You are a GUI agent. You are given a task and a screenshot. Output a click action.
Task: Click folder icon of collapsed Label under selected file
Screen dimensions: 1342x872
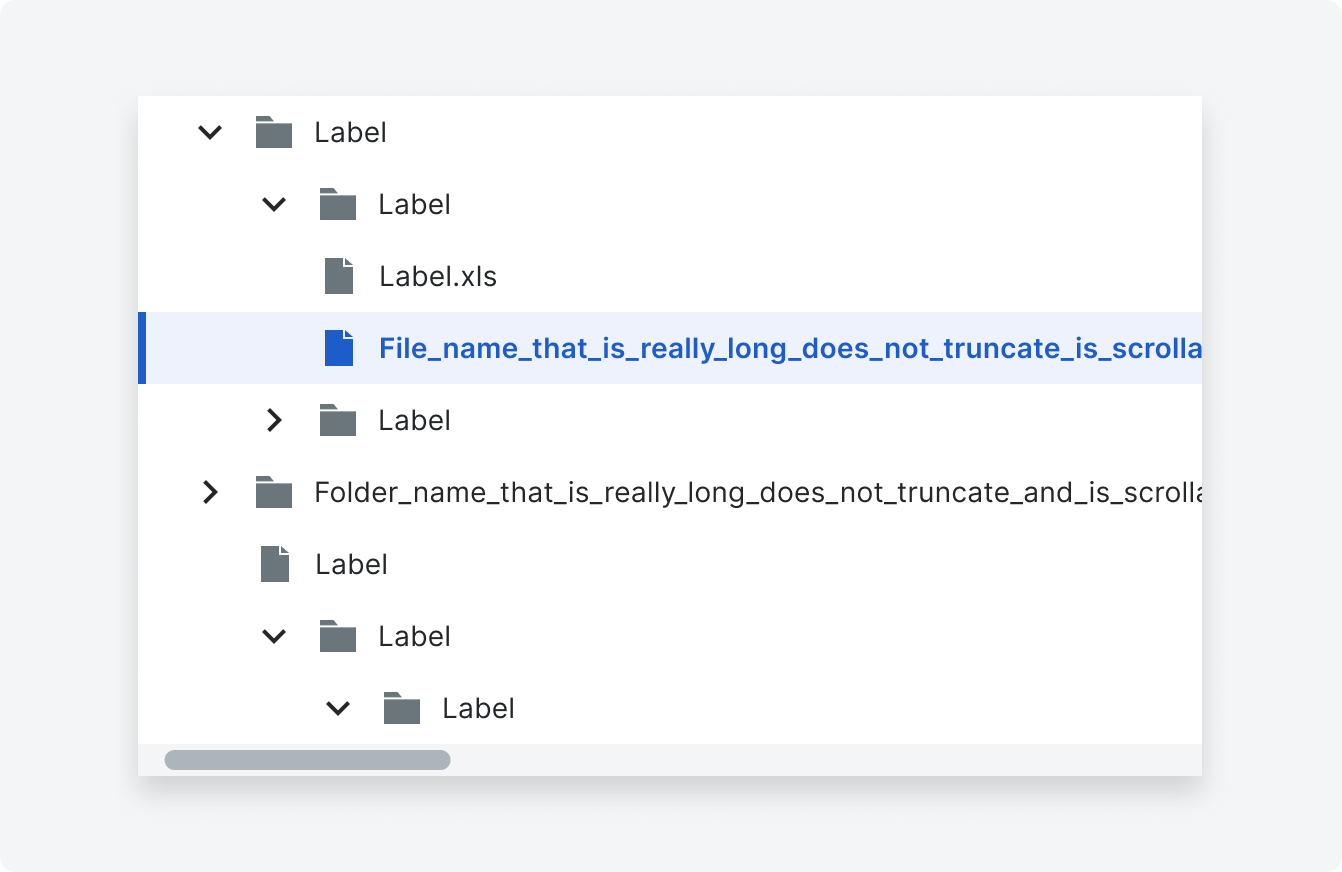click(338, 420)
